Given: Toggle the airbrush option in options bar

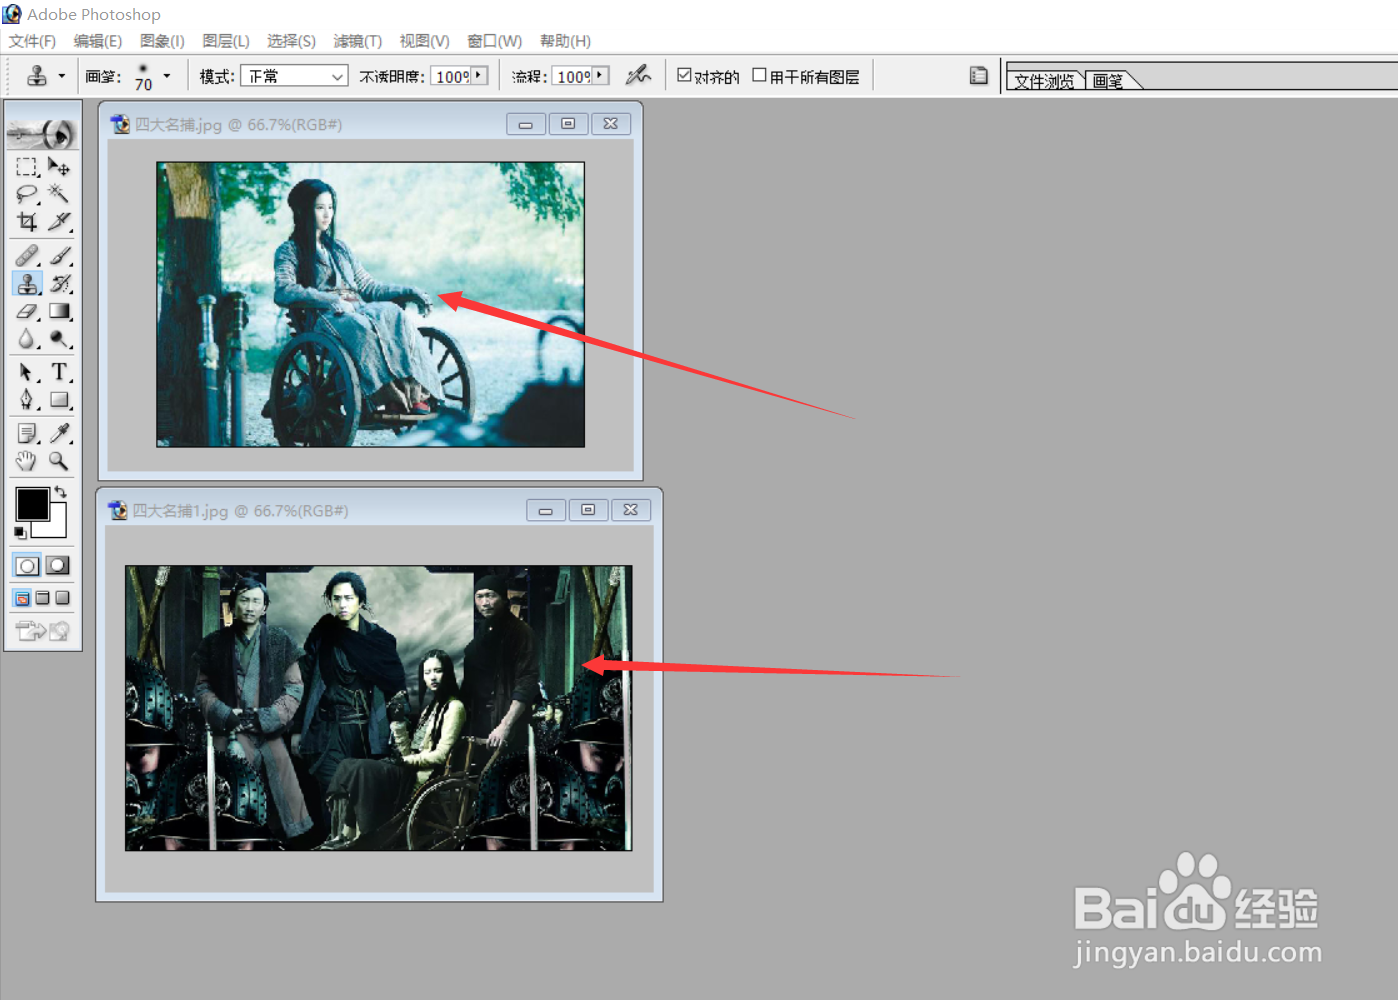Looking at the screenshot, I should 637,76.
